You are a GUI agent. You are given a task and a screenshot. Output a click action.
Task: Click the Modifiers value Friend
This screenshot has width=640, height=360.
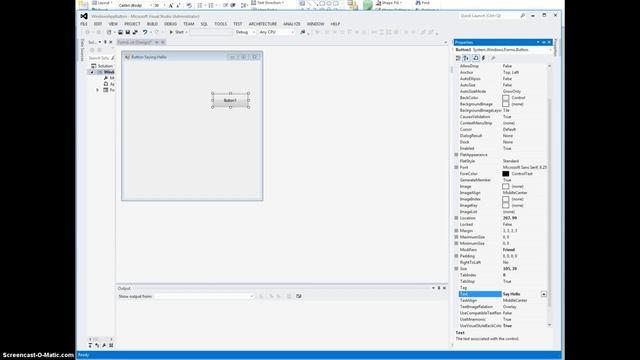pyautogui.click(x=509, y=250)
